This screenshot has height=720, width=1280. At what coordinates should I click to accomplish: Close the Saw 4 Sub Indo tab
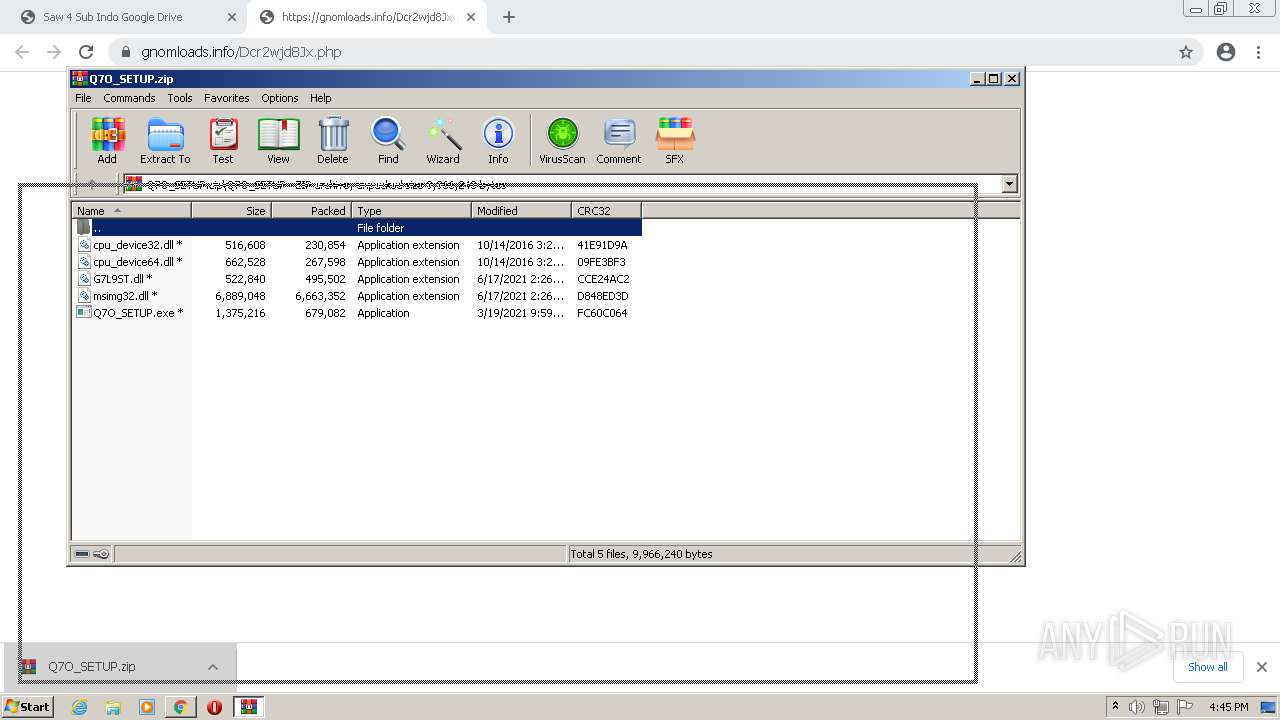[x=232, y=17]
